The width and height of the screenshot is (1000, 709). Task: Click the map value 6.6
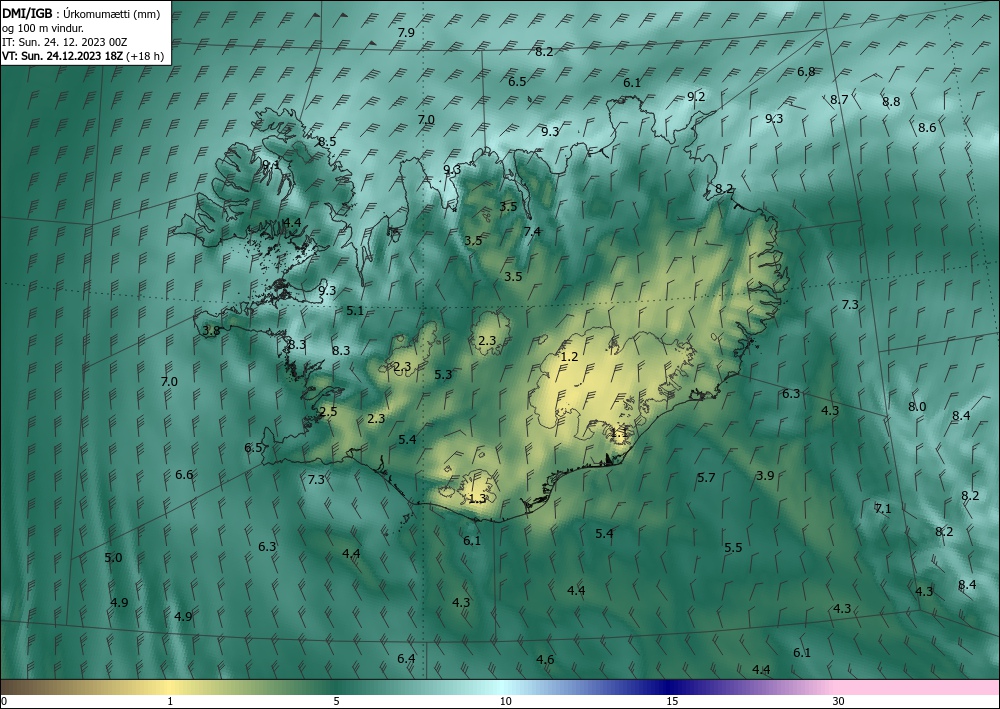(x=184, y=474)
